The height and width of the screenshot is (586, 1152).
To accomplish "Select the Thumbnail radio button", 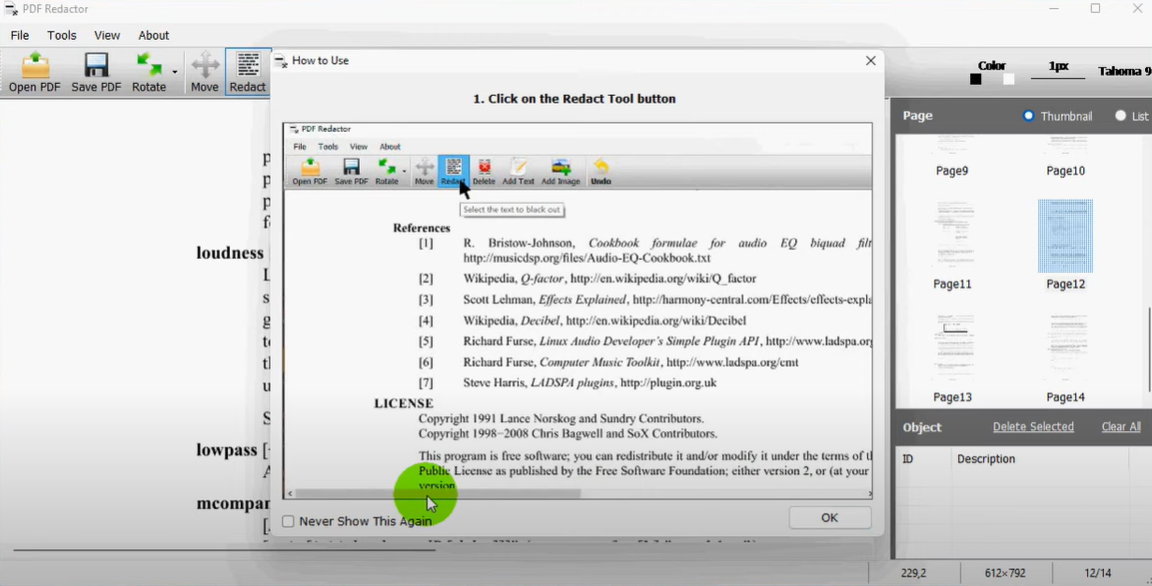I will 1028,115.
